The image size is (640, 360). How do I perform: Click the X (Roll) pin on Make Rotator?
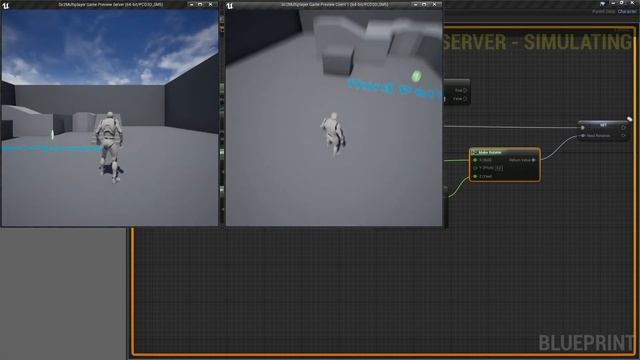[475, 160]
